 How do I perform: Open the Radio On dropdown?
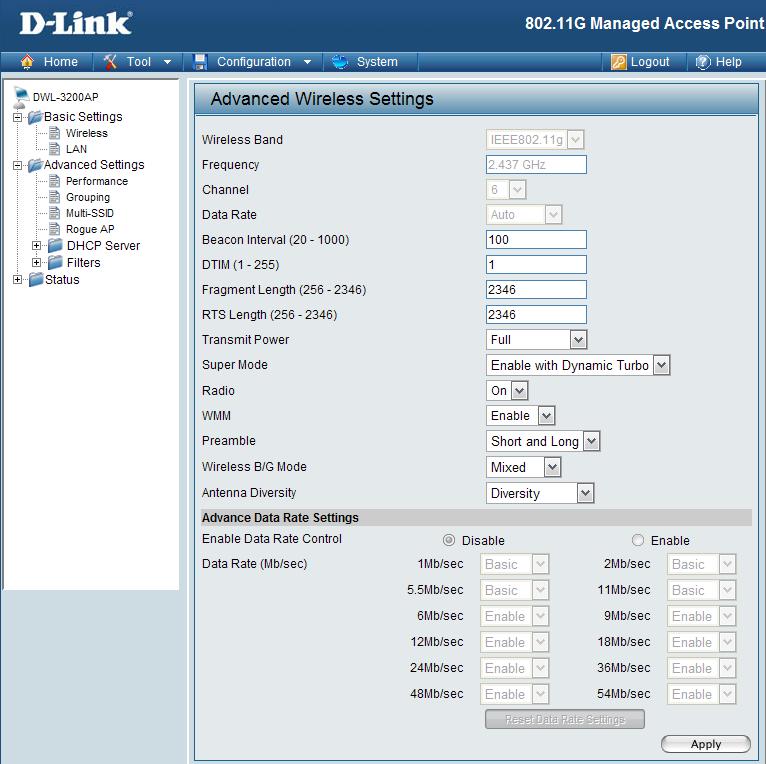[x=507, y=390]
